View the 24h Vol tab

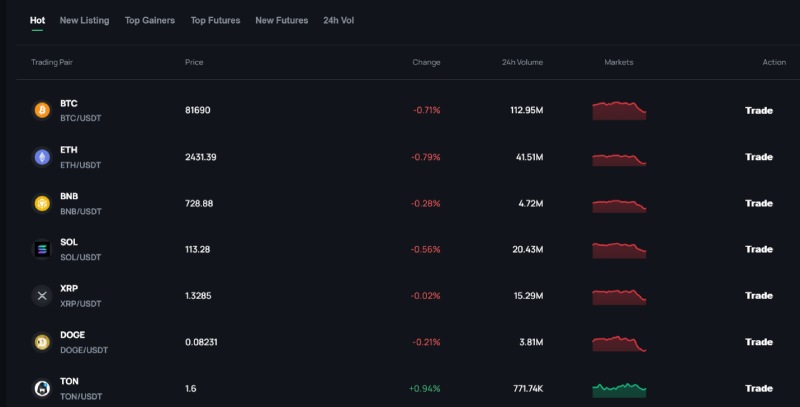338,20
